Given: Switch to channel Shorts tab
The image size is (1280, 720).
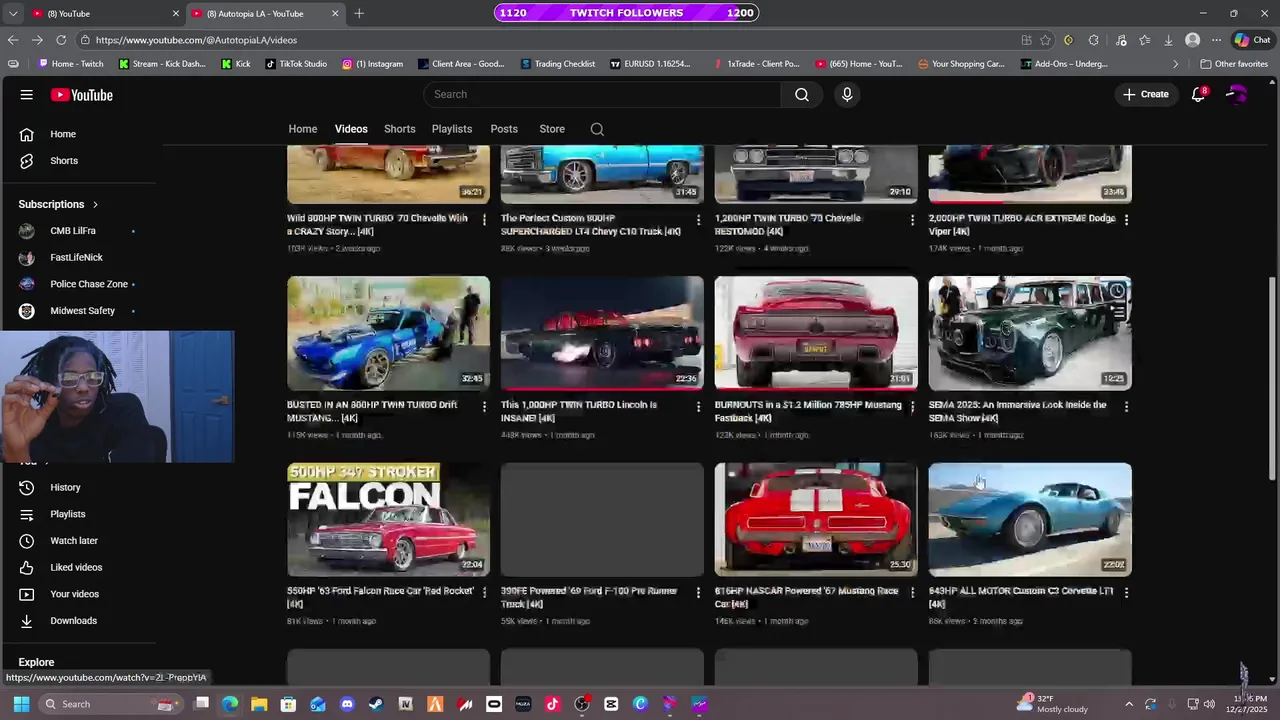Looking at the screenshot, I should (x=400, y=129).
